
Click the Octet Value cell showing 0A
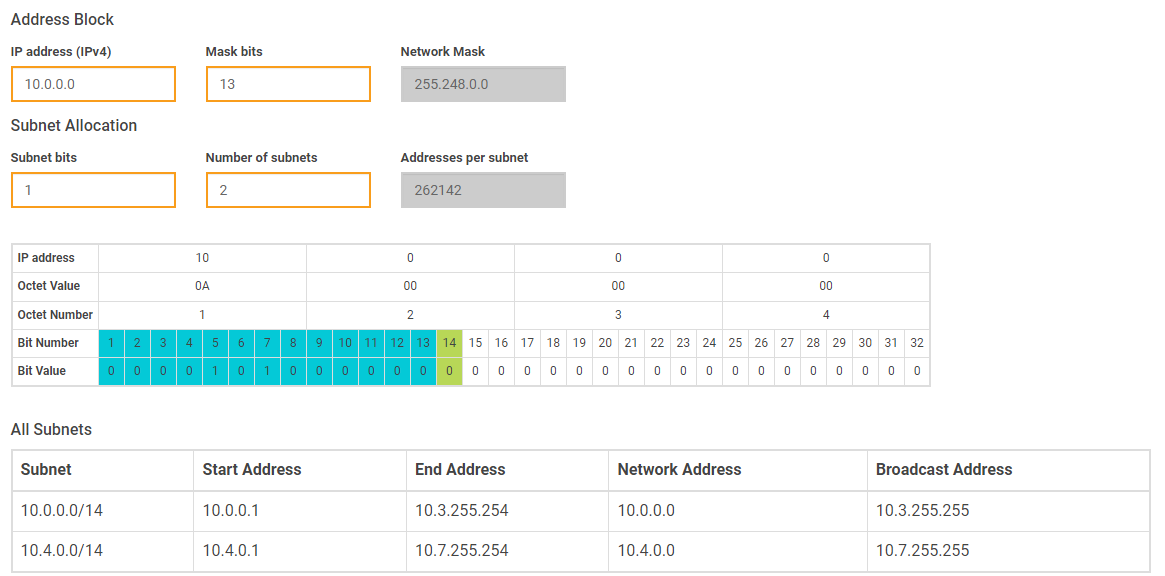(202, 286)
